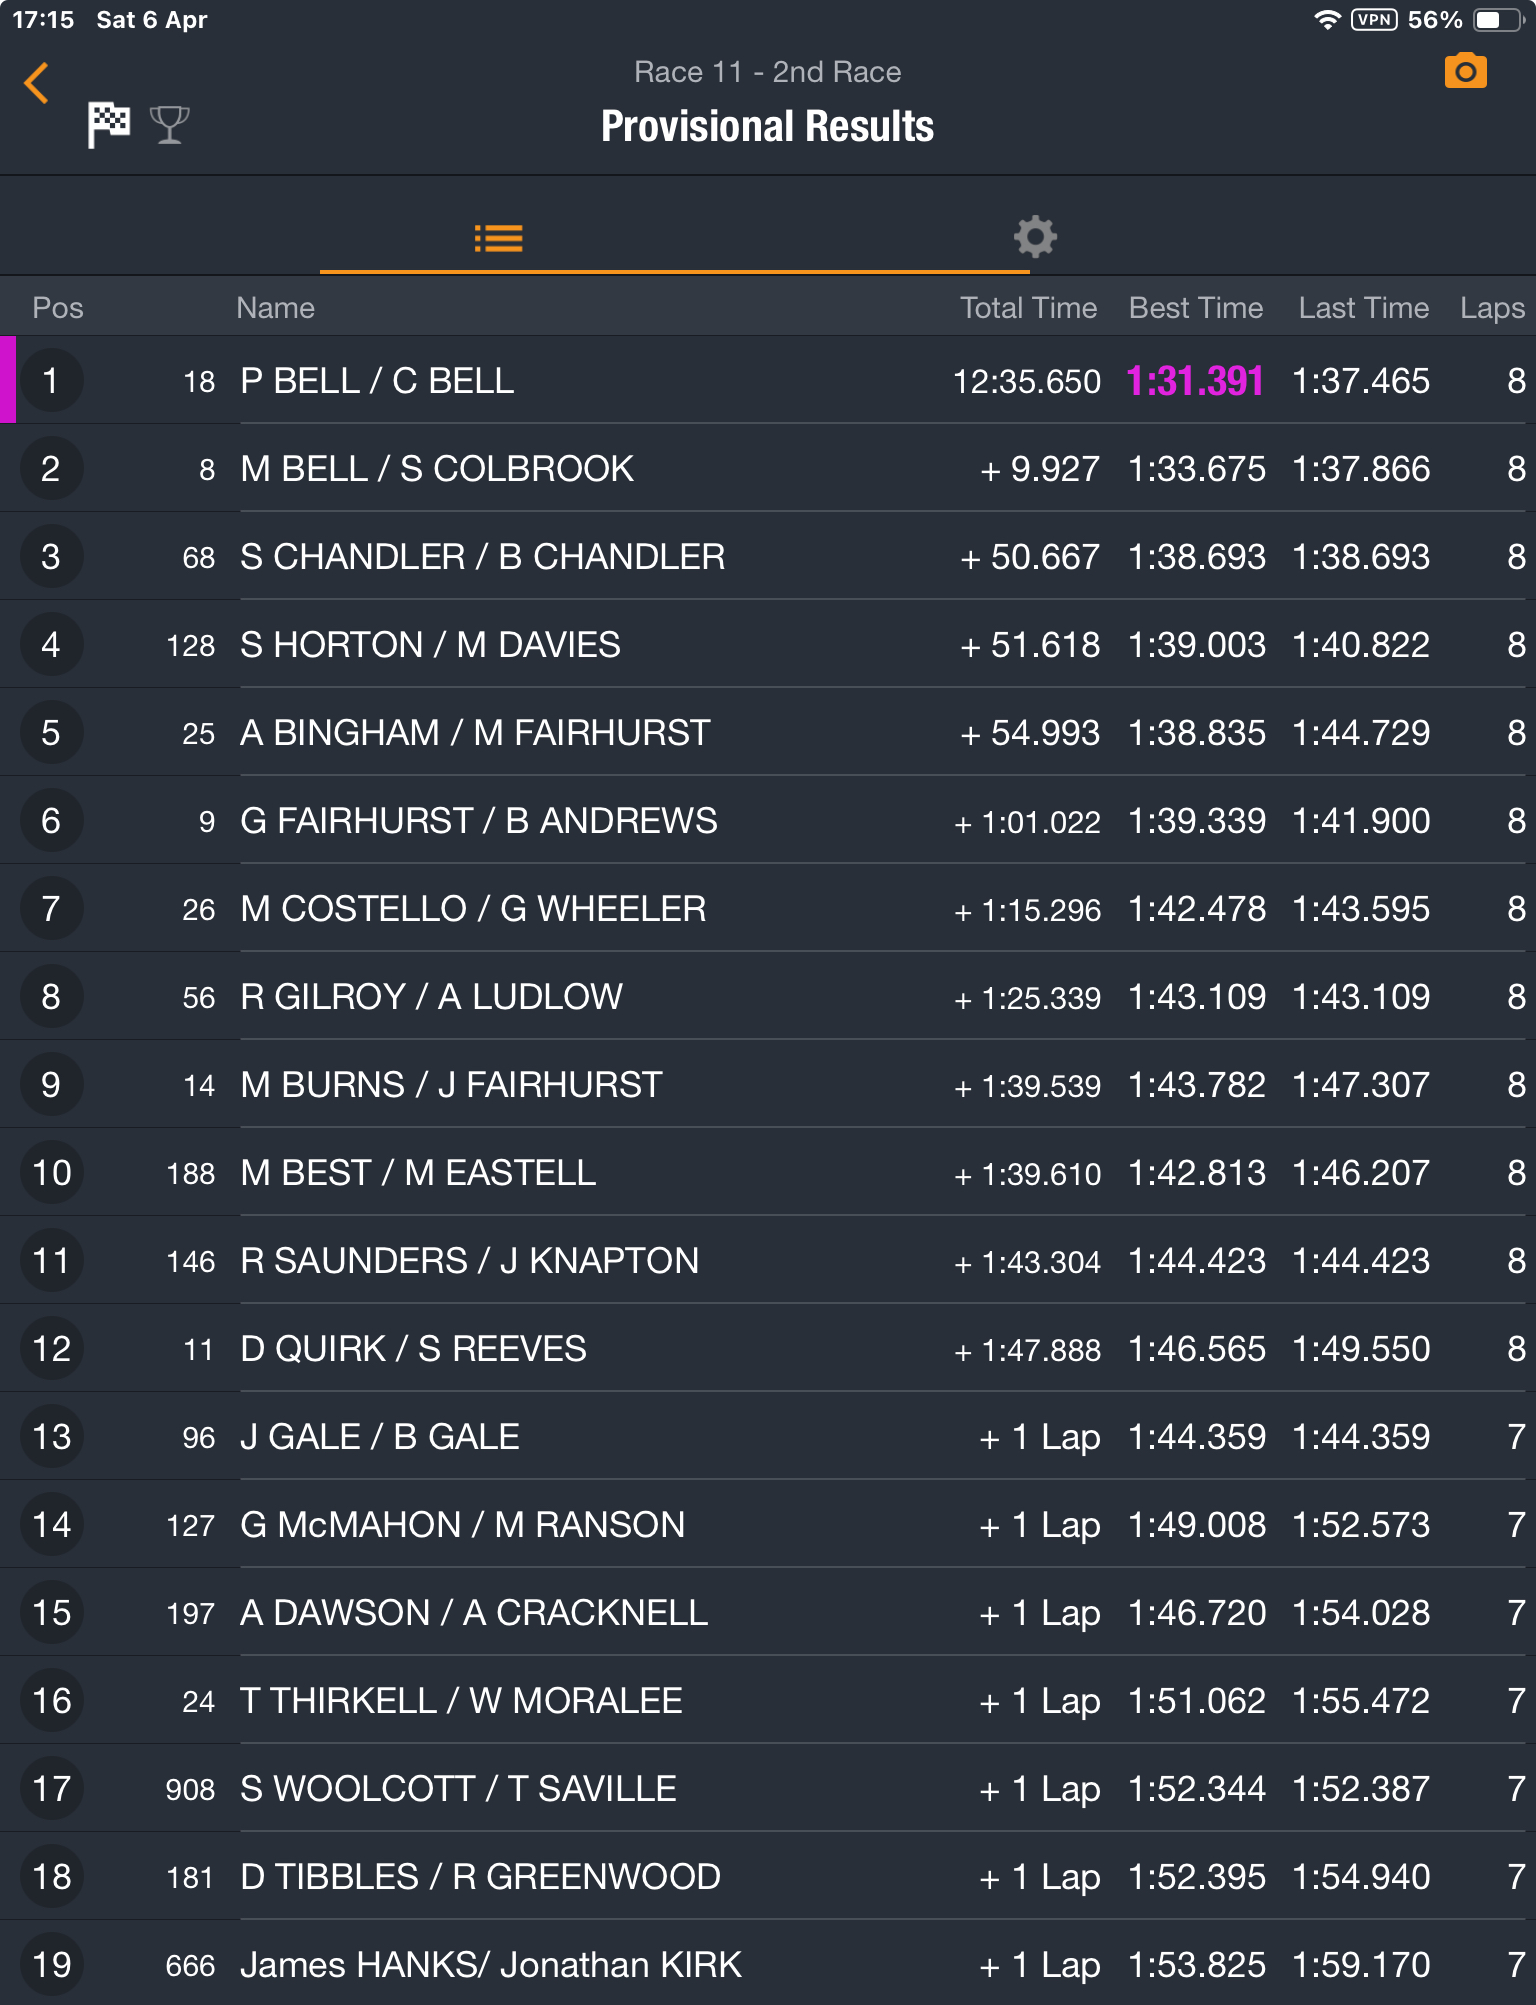Tap the orange camera icon
The image size is (1536, 2005).
pyautogui.click(x=1465, y=71)
